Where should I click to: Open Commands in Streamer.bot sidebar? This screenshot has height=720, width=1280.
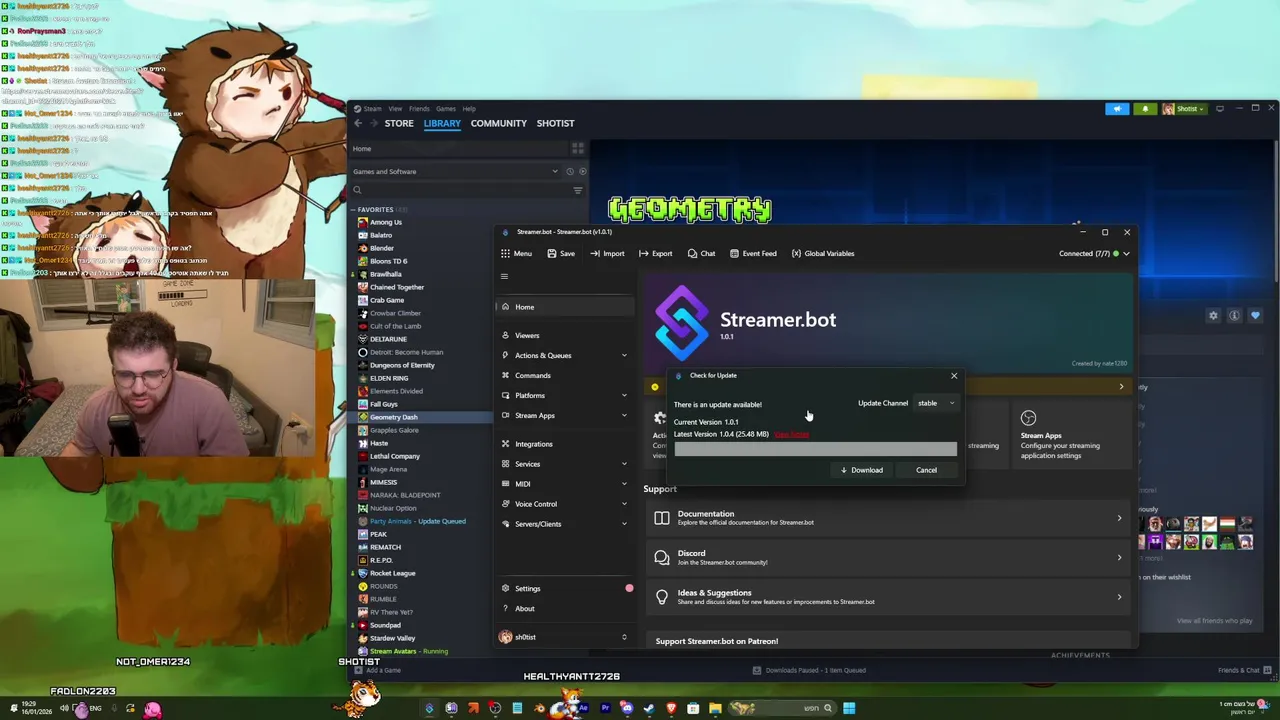pyautogui.click(x=565, y=375)
